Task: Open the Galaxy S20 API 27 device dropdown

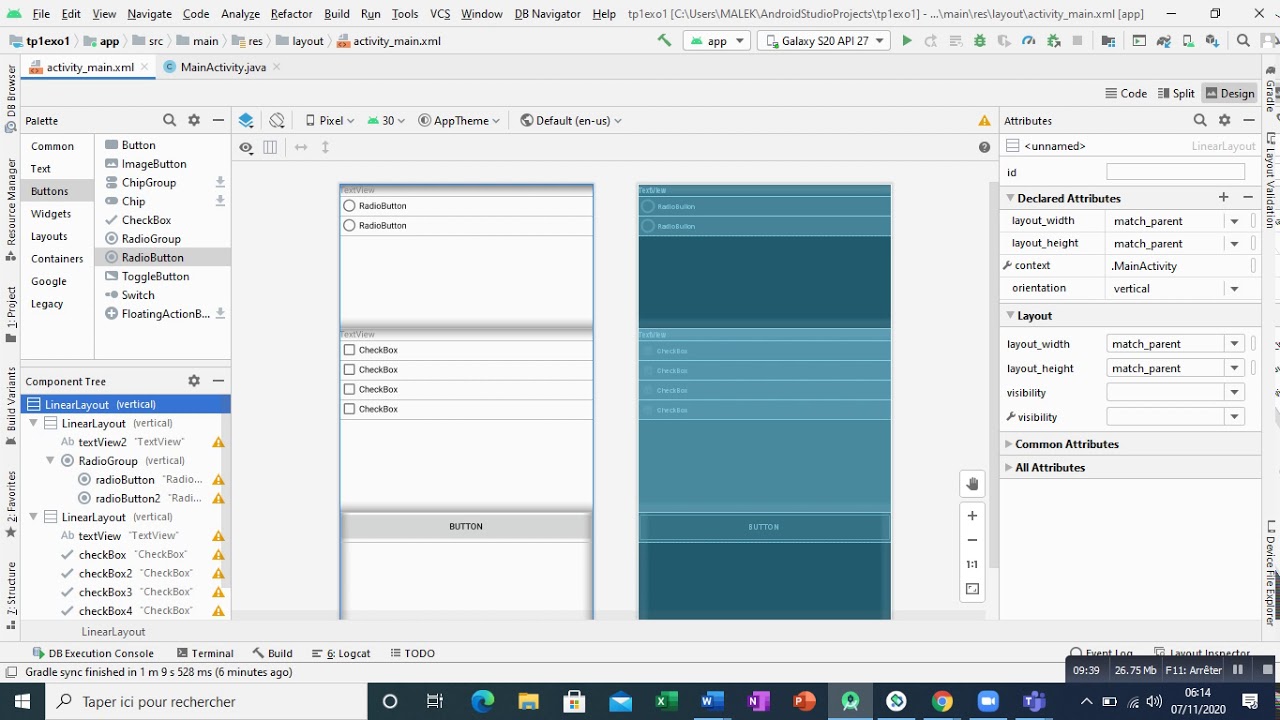Action: [x=823, y=41]
